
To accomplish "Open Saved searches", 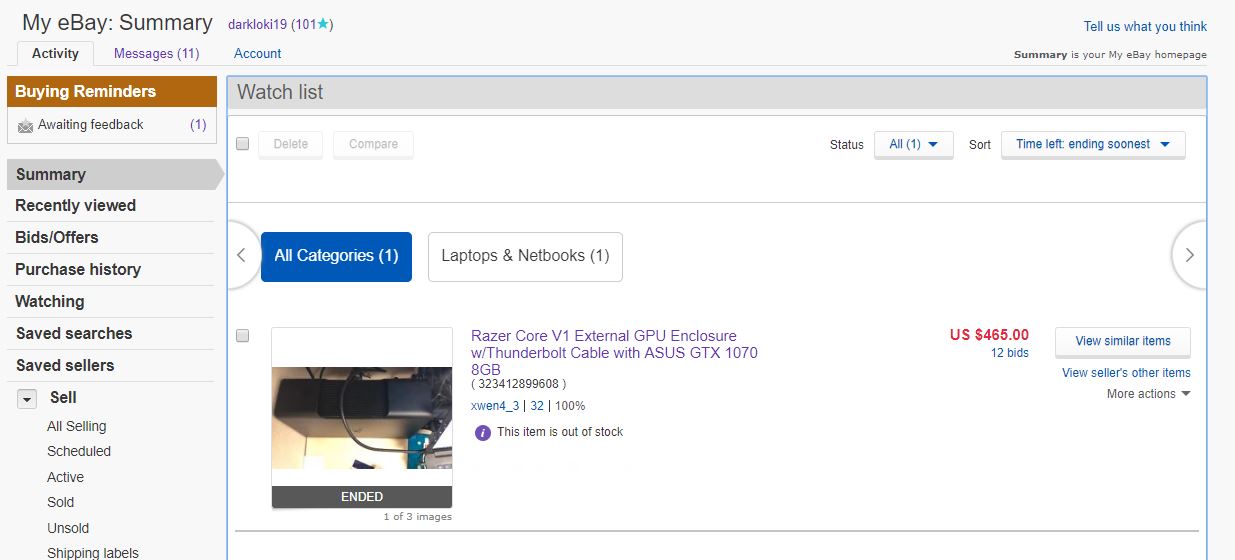I will (74, 333).
